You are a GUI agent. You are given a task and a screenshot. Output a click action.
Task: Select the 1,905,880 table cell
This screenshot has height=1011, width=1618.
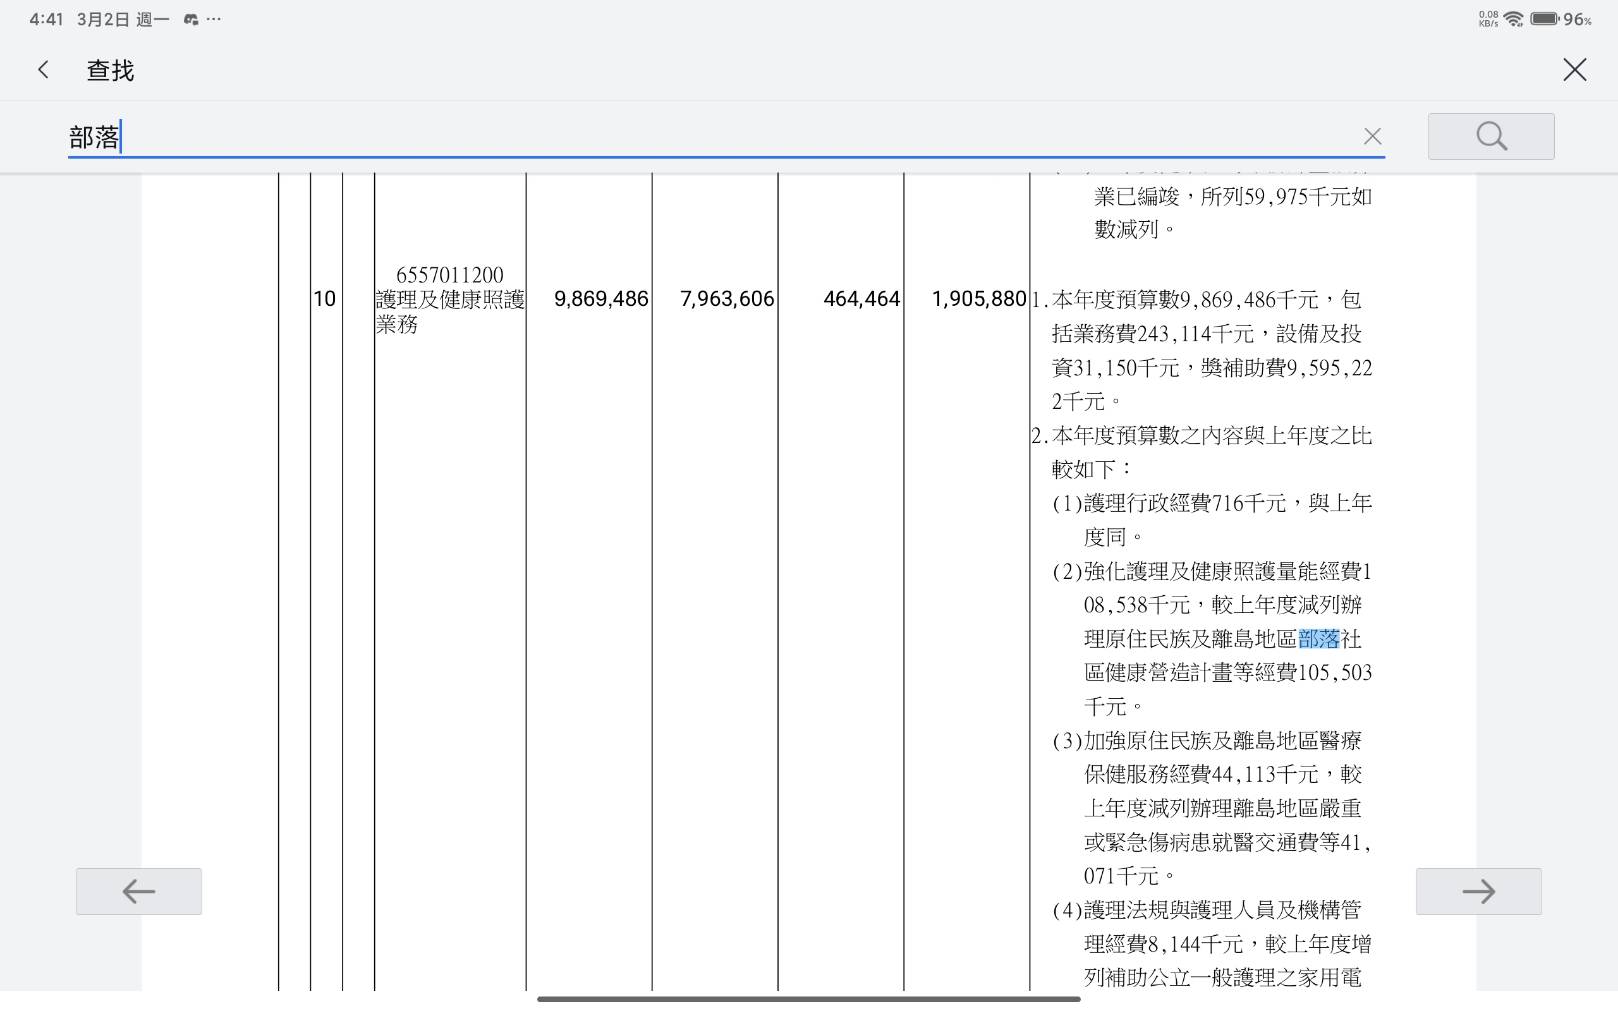pyautogui.click(x=978, y=299)
